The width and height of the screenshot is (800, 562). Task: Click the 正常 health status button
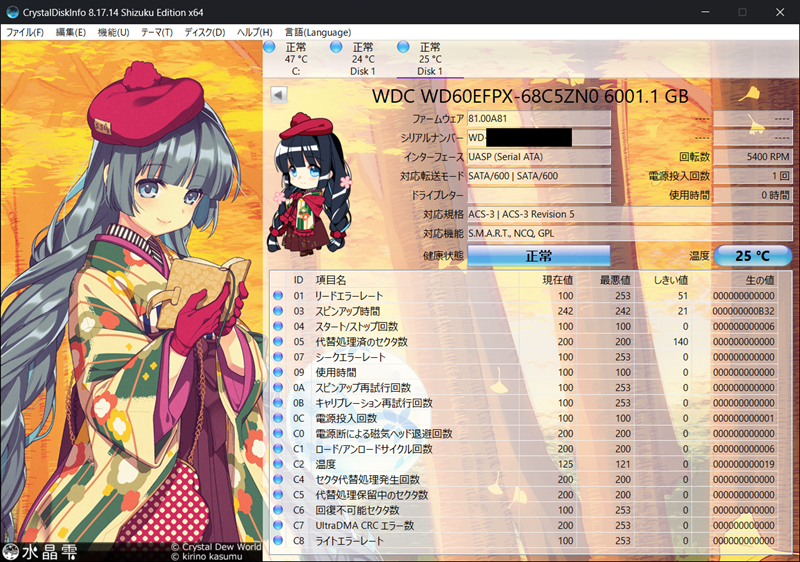[x=539, y=256]
